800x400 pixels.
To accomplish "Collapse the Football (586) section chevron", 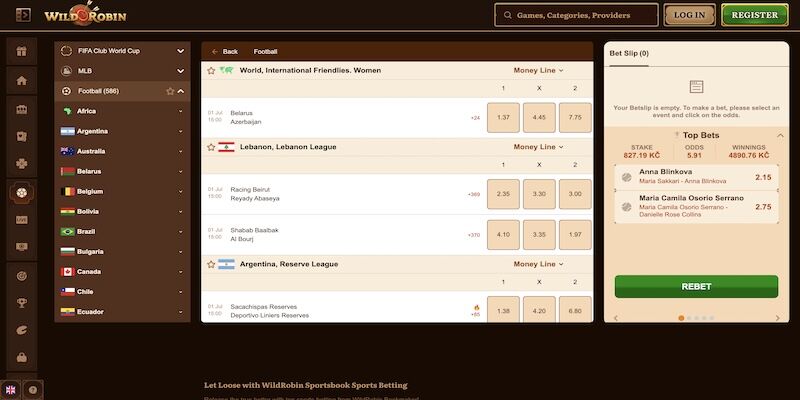I will click(181, 91).
